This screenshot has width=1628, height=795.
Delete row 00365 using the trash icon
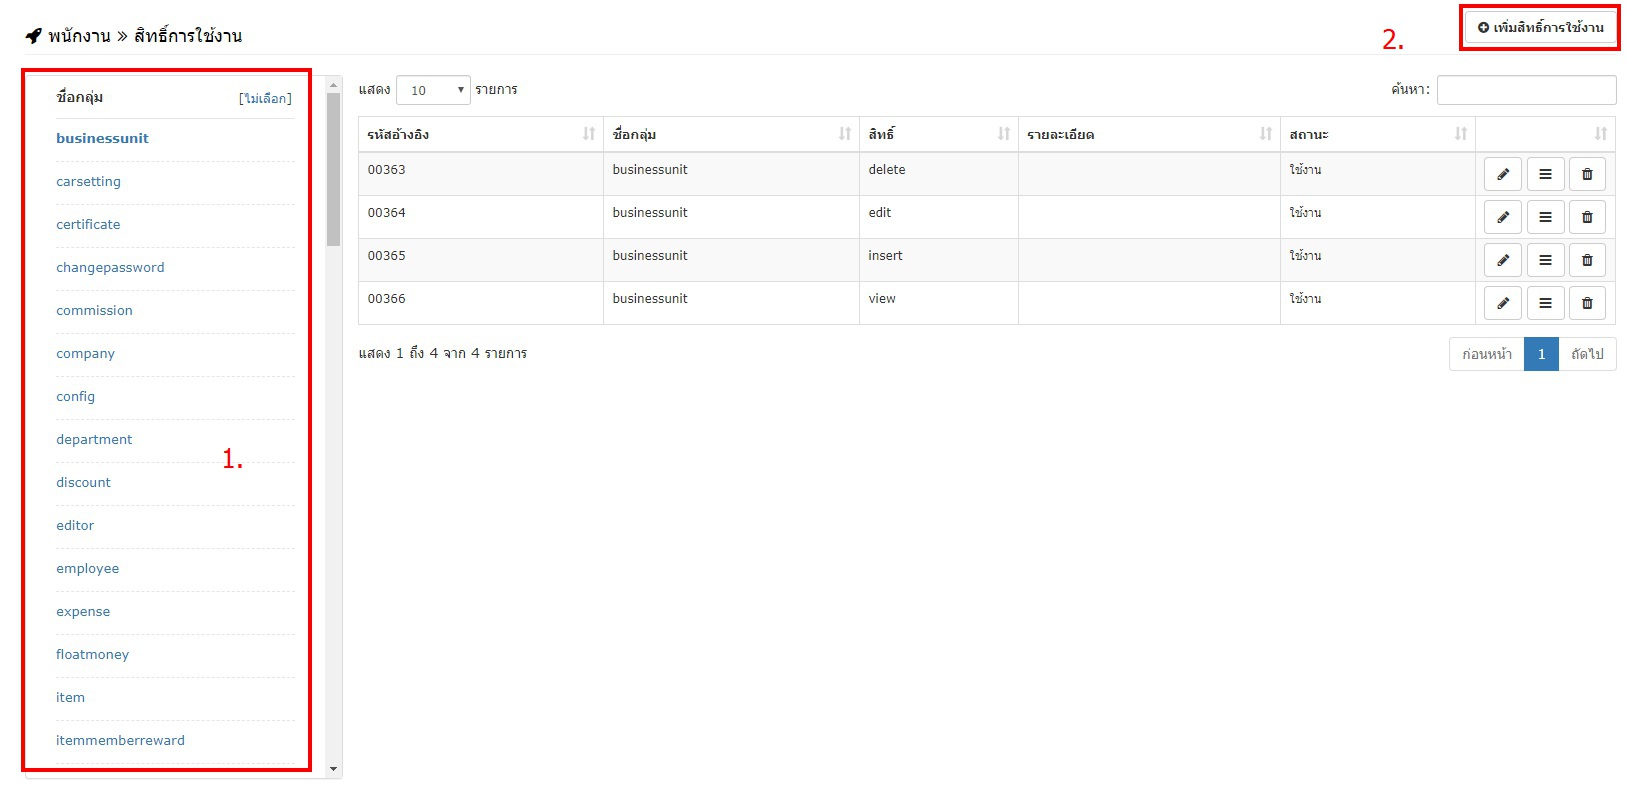pyautogui.click(x=1587, y=260)
